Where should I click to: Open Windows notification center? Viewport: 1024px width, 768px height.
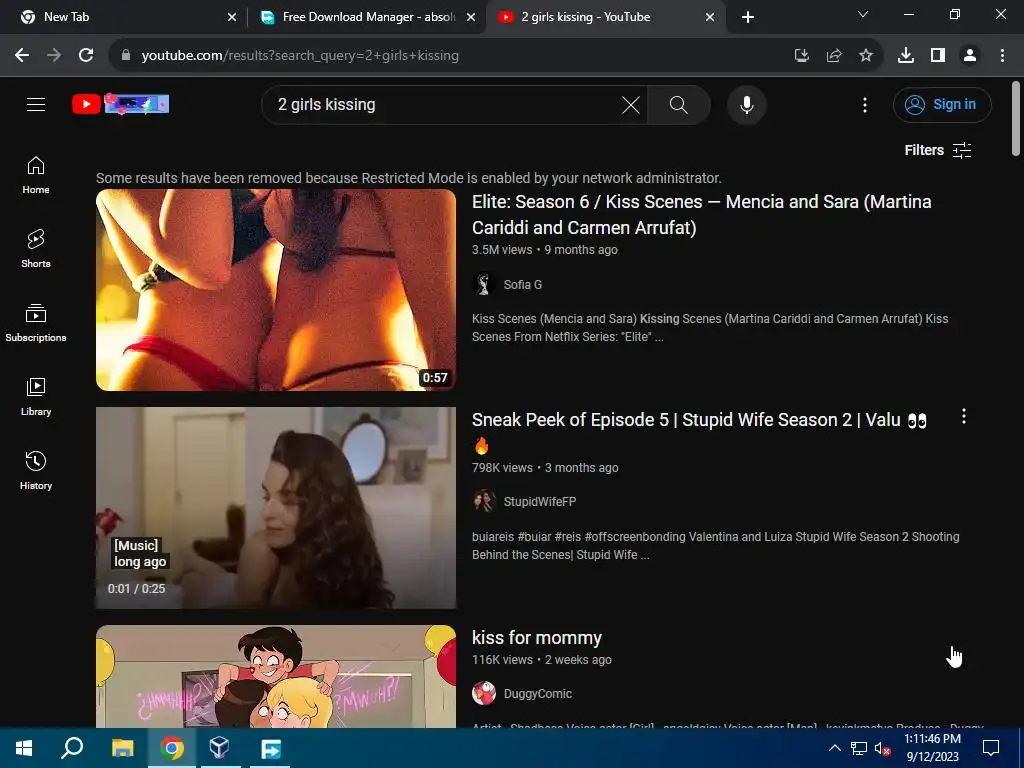(x=991, y=748)
